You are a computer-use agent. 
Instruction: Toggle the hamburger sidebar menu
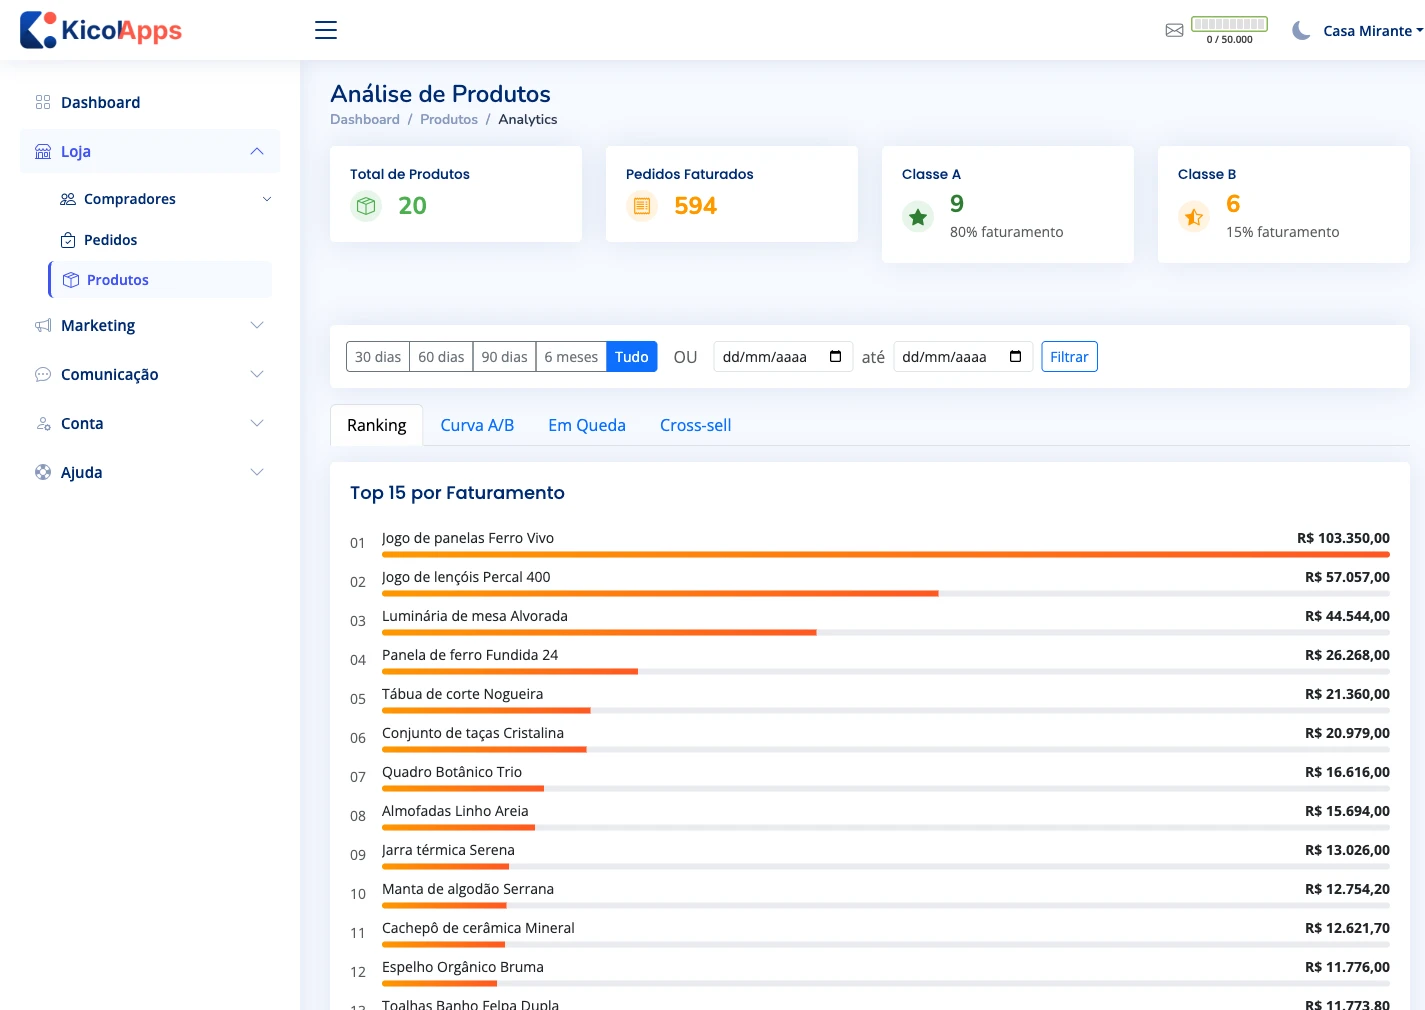click(326, 30)
